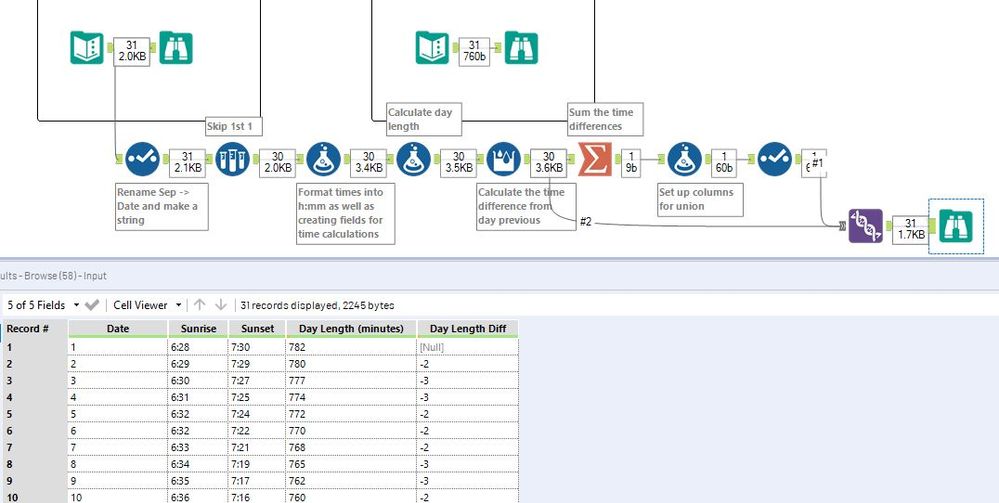Click the 30 3.4KB connection label
The height and width of the screenshot is (503, 999).
(368, 163)
